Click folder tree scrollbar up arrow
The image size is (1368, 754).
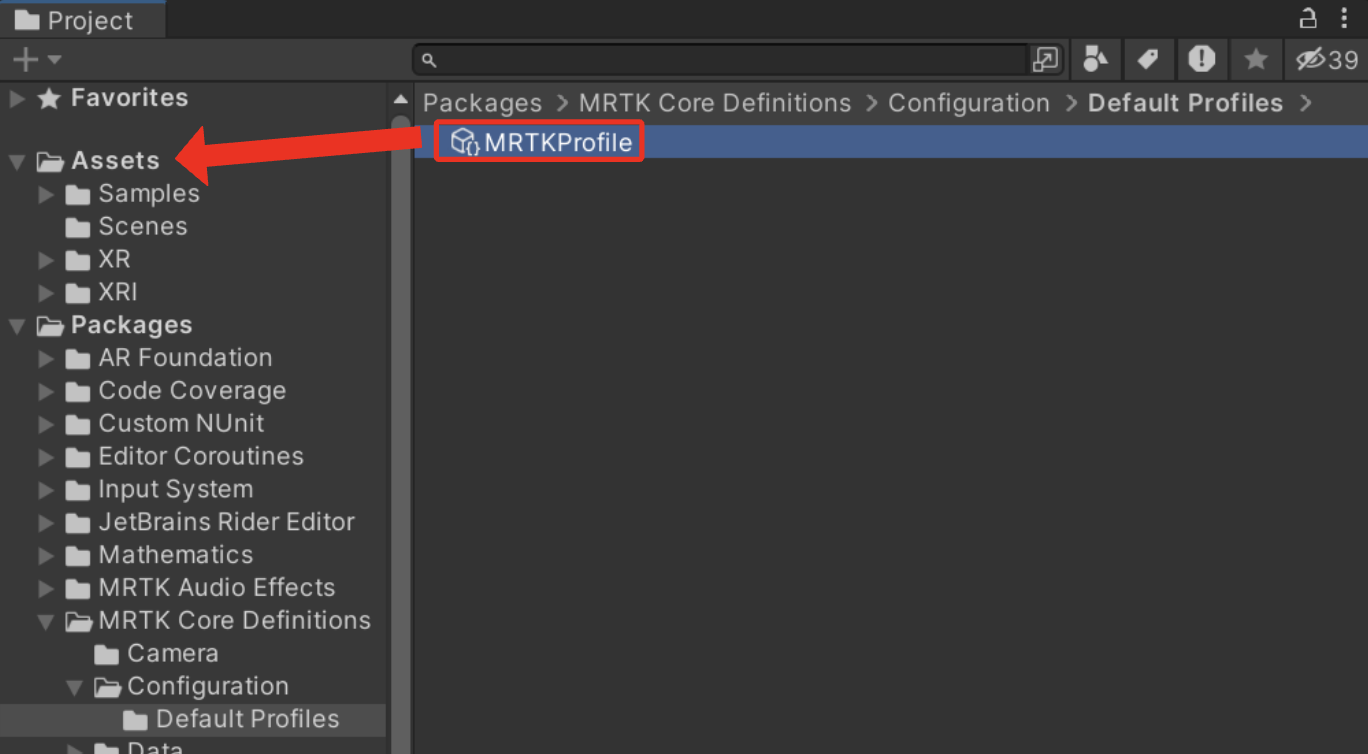point(400,99)
